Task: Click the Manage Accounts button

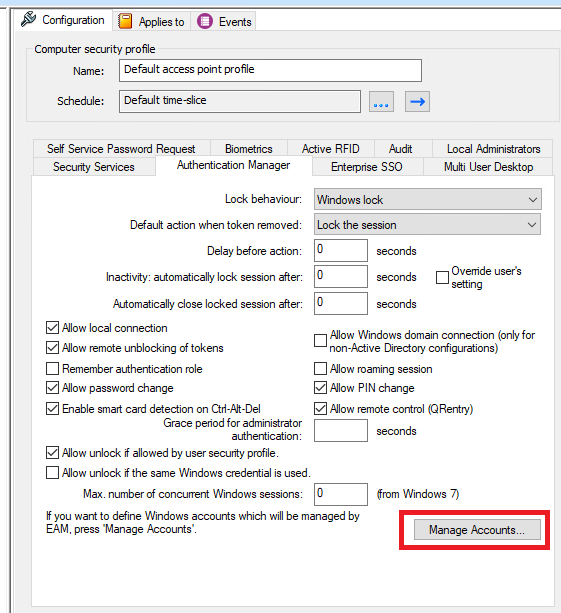Action: coord(477,530)
